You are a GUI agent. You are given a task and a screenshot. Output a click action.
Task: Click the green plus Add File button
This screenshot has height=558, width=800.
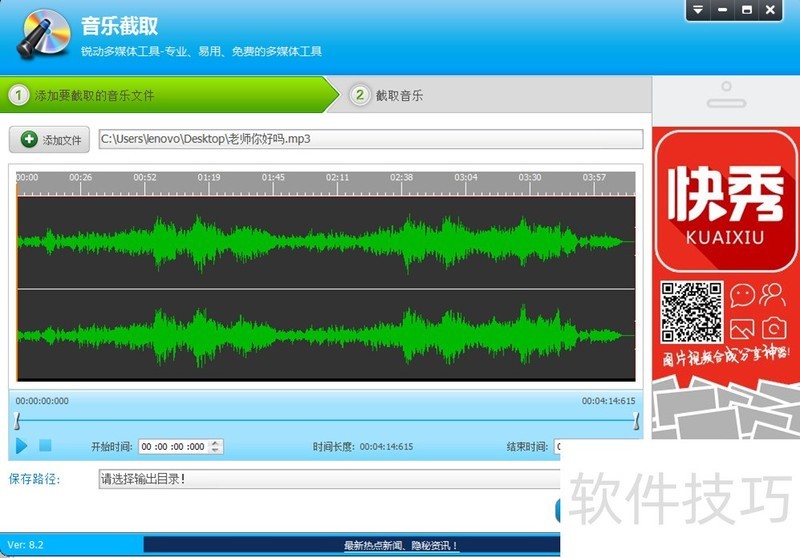point(49,139)
